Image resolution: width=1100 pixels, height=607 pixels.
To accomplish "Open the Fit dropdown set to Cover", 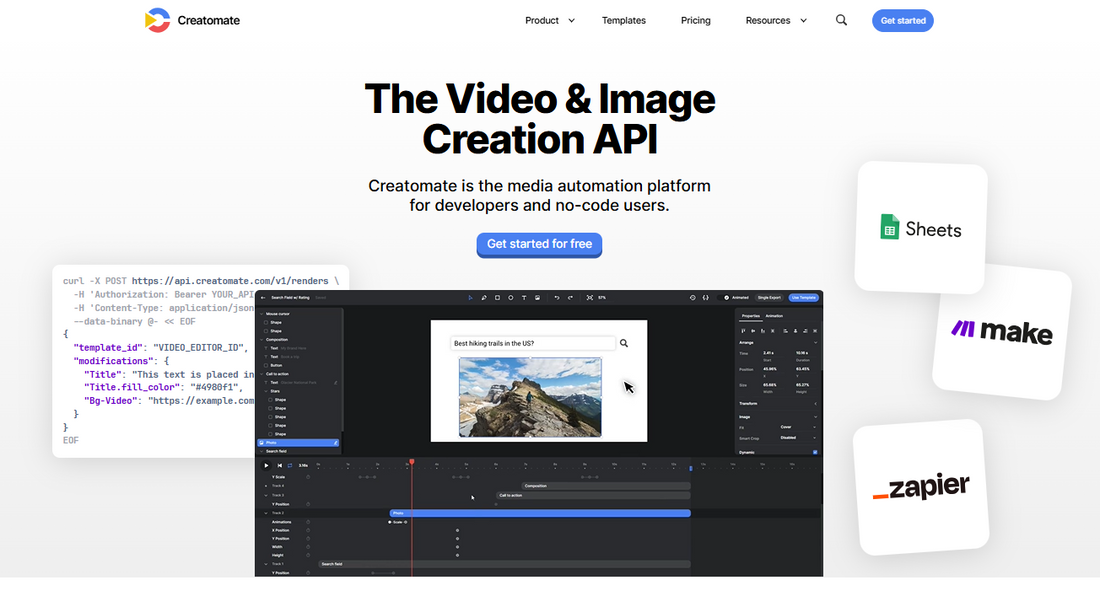I will click(x=798, y=427).
